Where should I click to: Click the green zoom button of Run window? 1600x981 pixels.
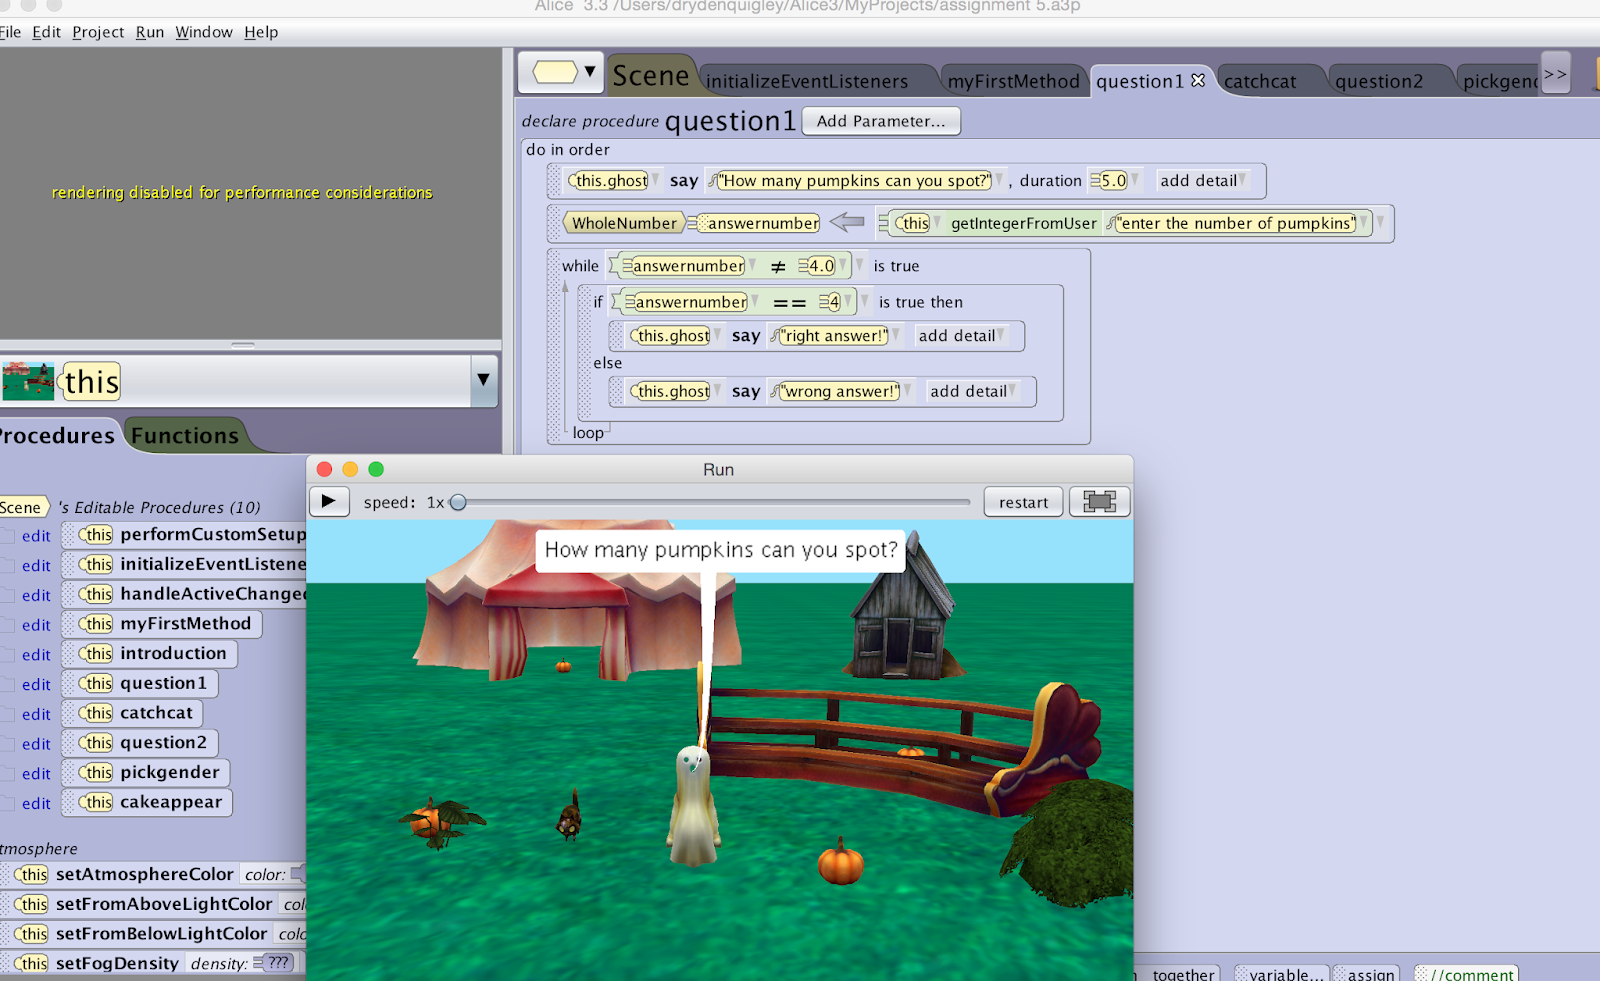click(376, 469)
